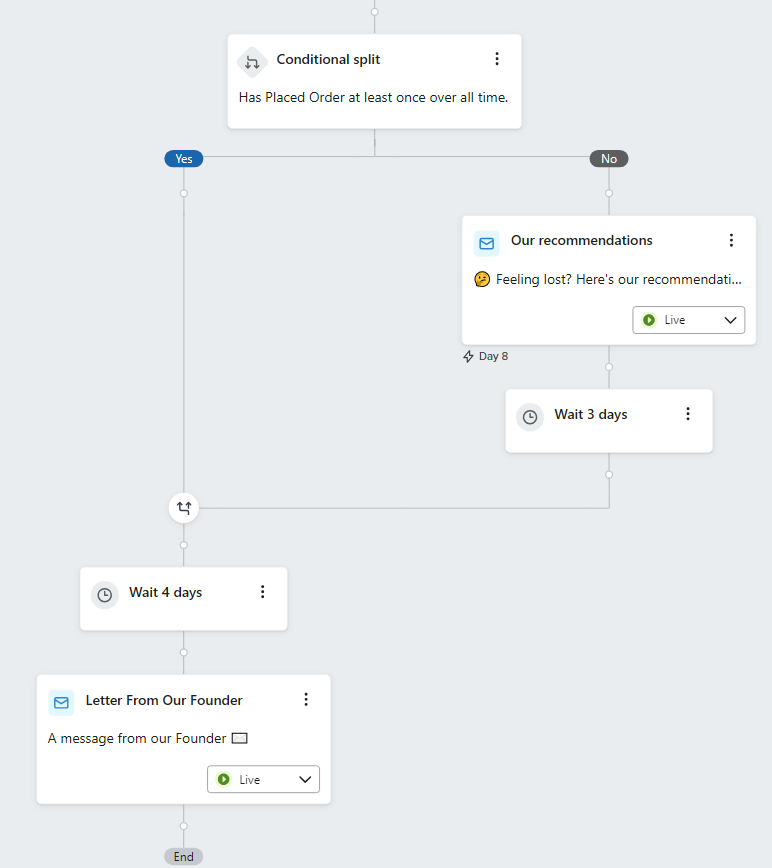Screen dimensions: 772x868
Task: Click the Wait 4 days clock icon
Action: pos(105,595)
